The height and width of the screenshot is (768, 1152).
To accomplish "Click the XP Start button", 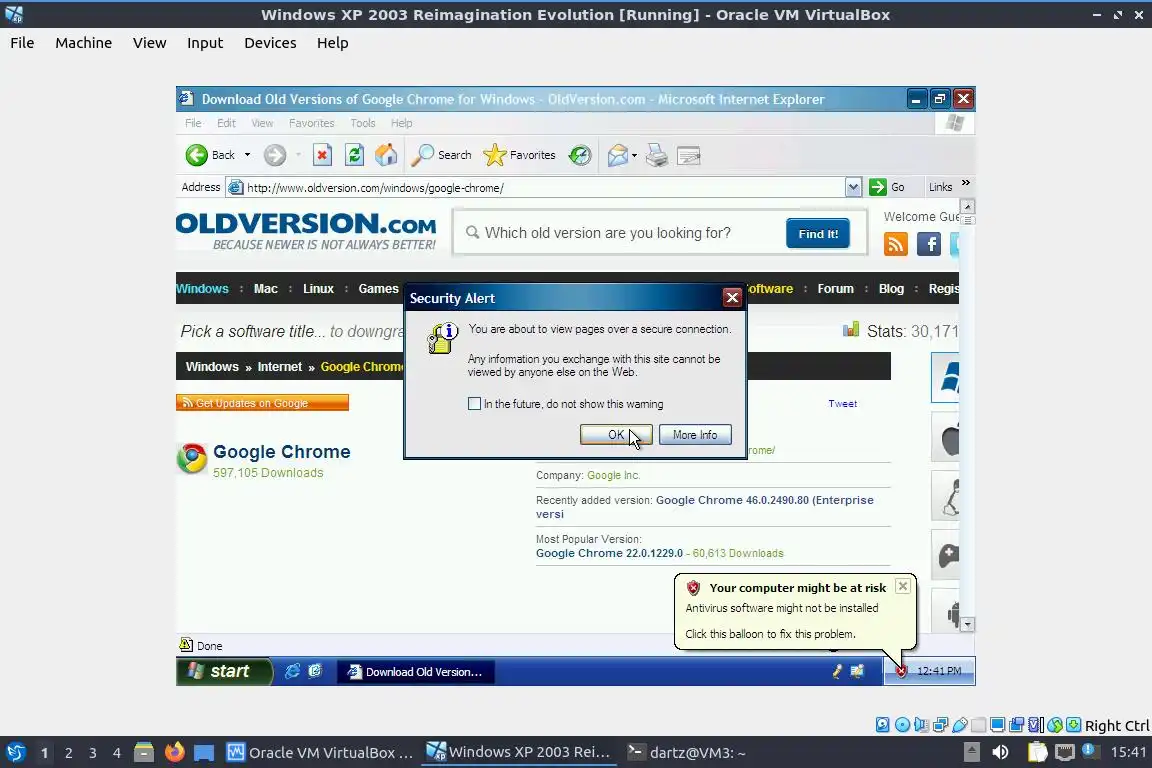I will click(223, 671).
